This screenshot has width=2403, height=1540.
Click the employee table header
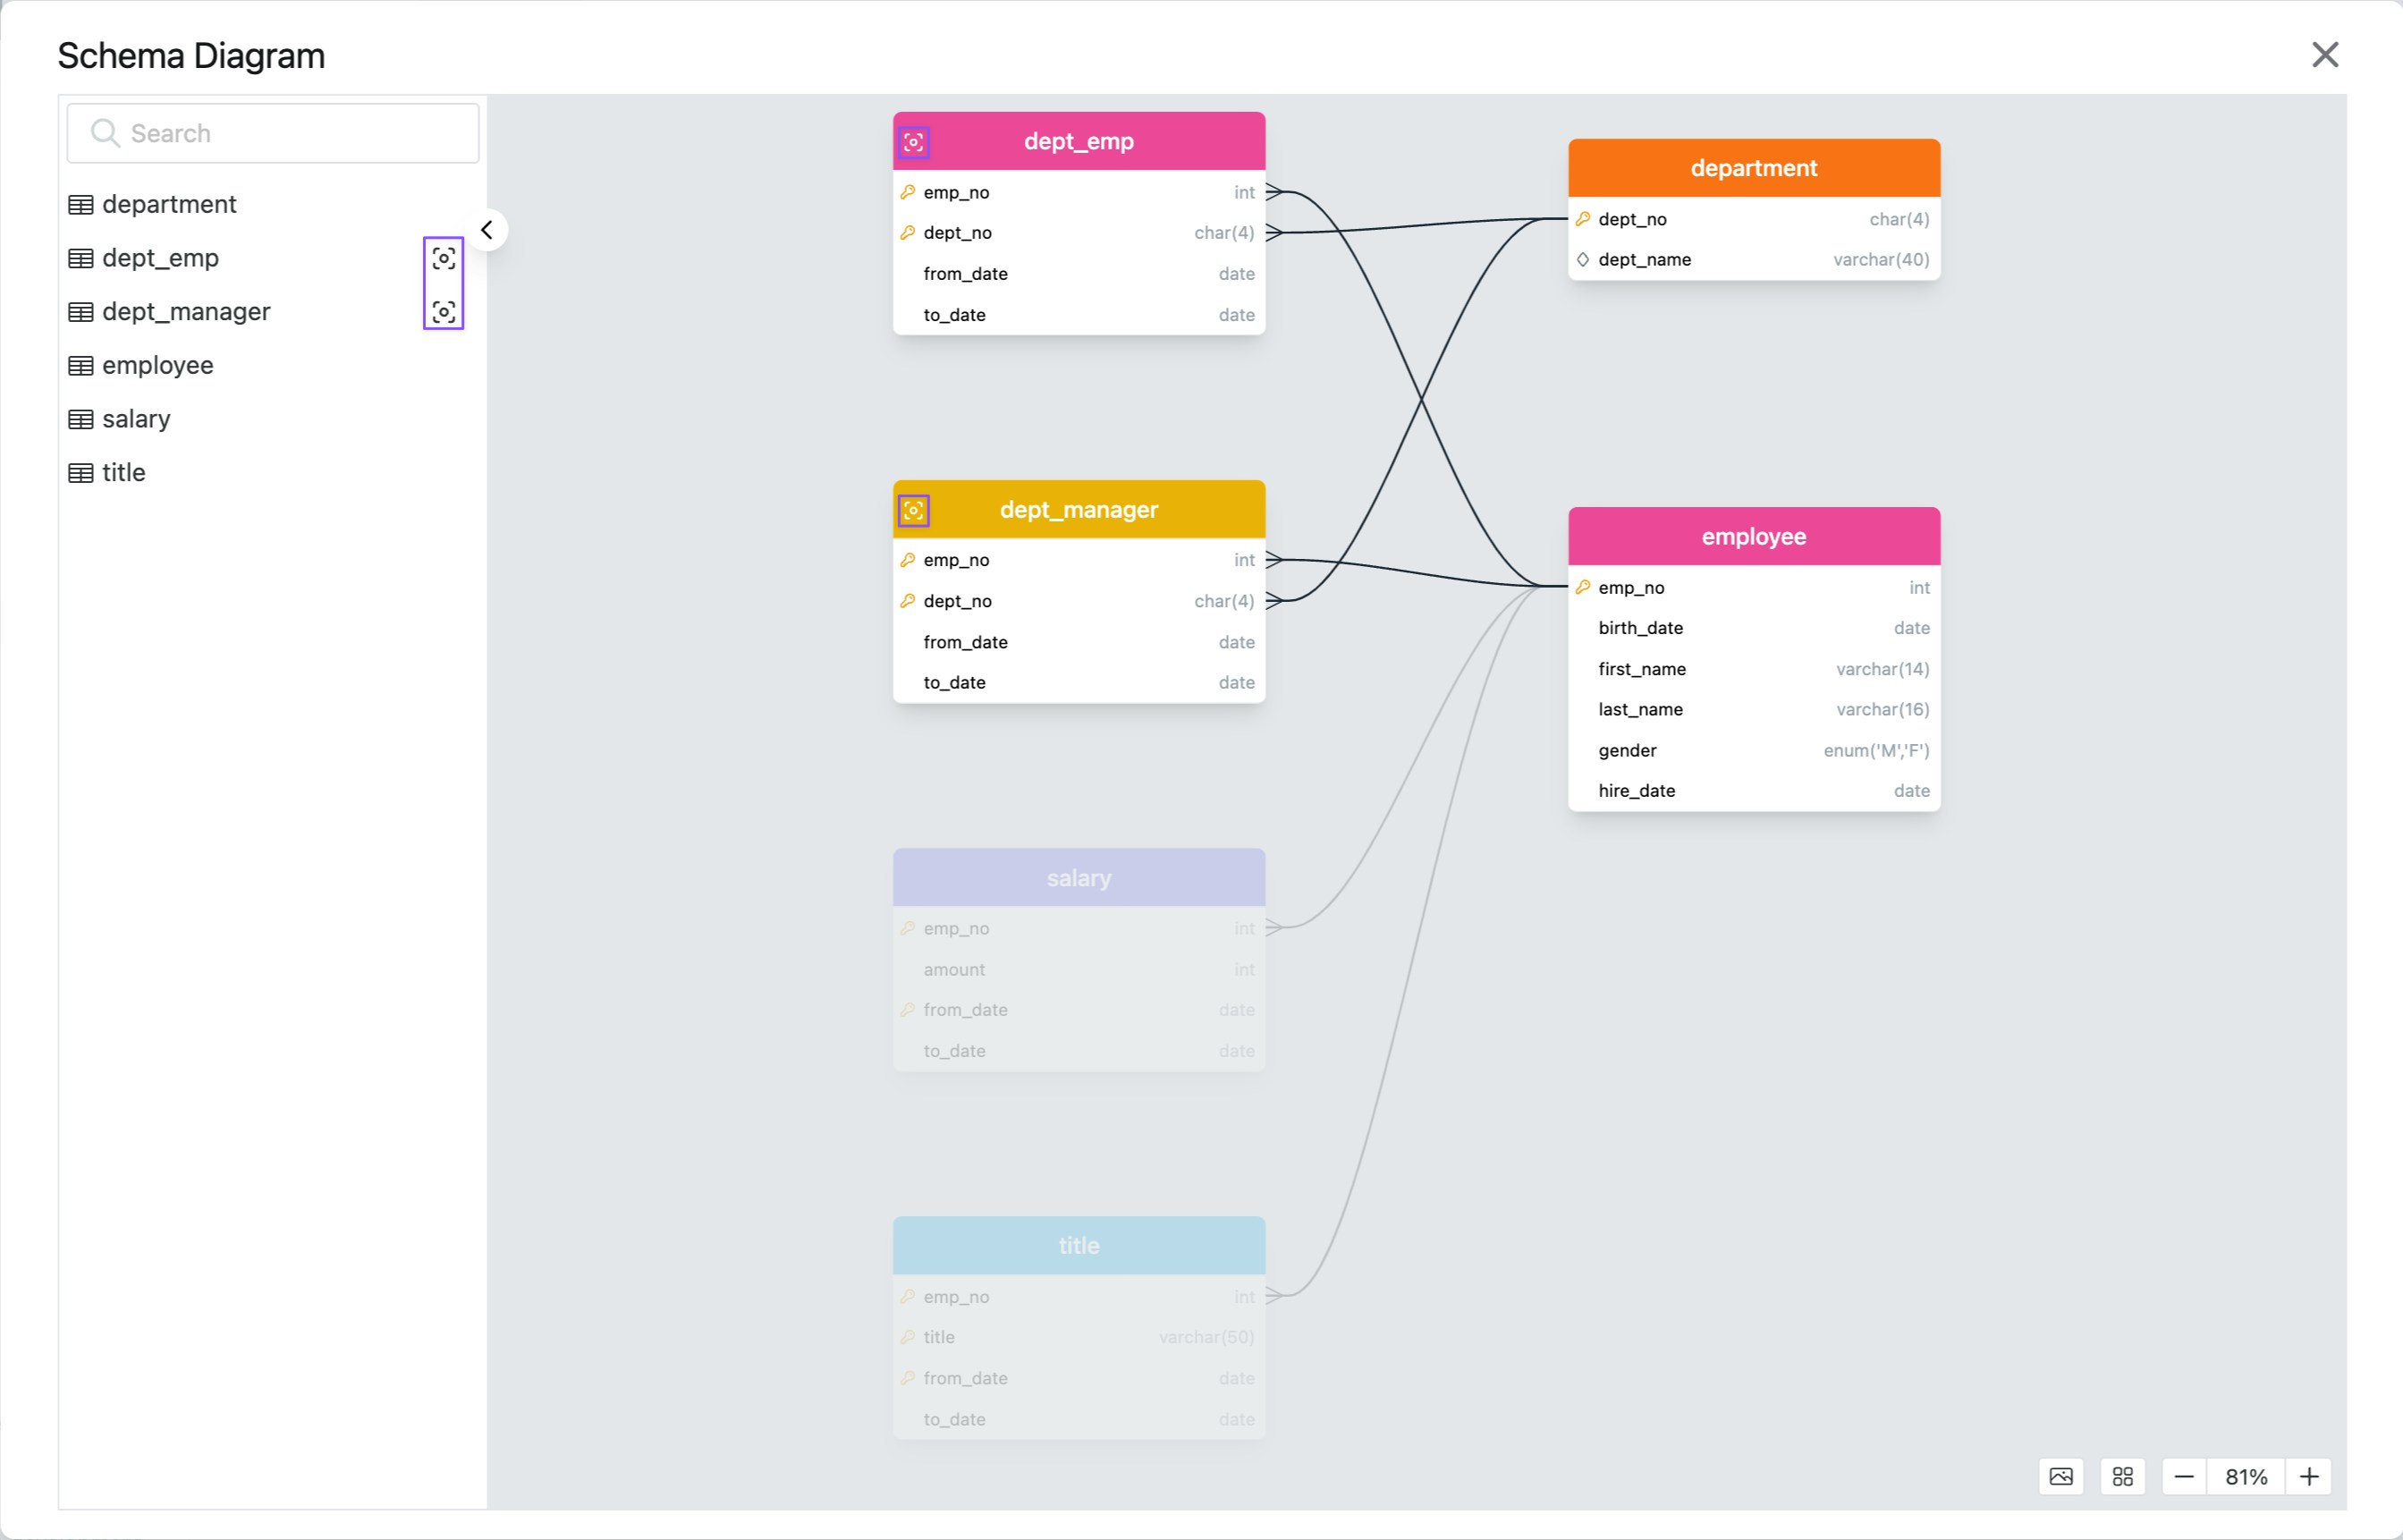[x=1753, y=536]
